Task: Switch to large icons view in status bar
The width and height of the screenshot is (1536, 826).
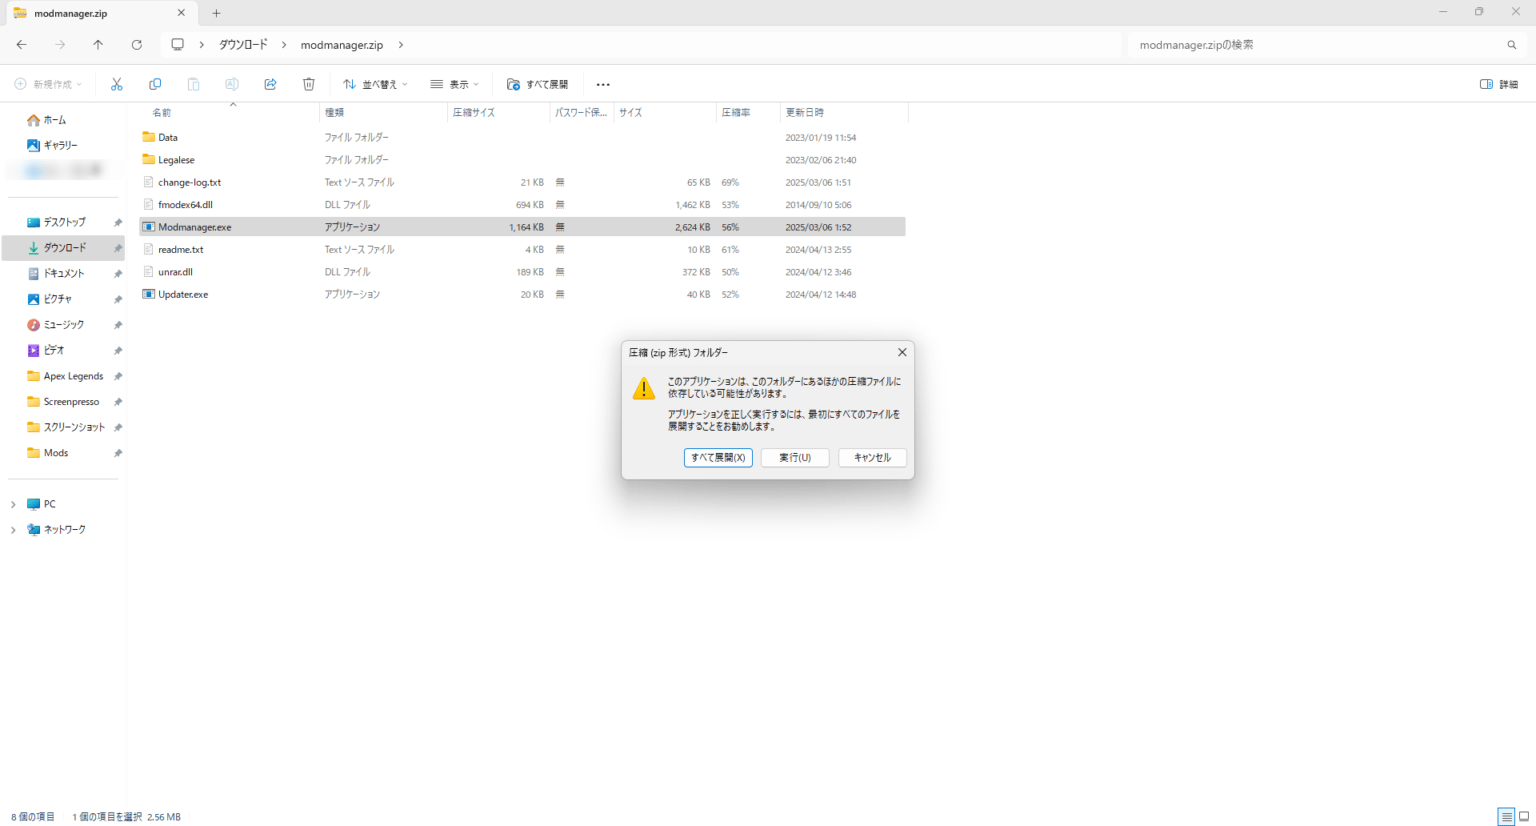Action: pyautogui.click(x=1524, y=817)
